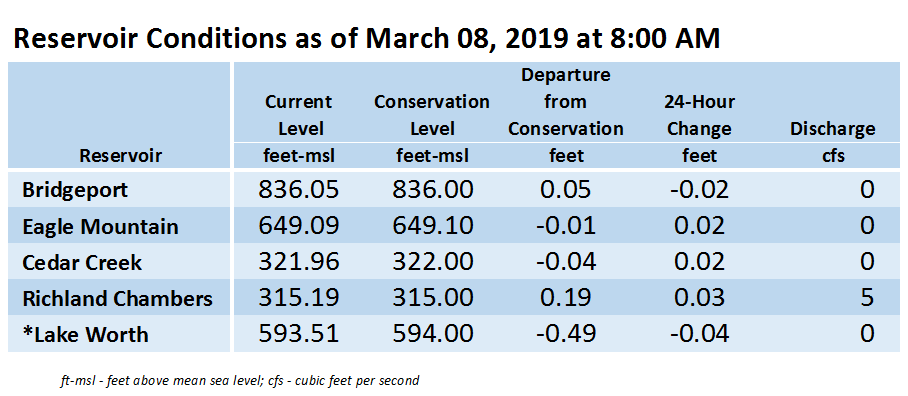This screenshot has width=908, height=396.
Task: Select the Richland Chambers row label
Action: pos(117,299)
